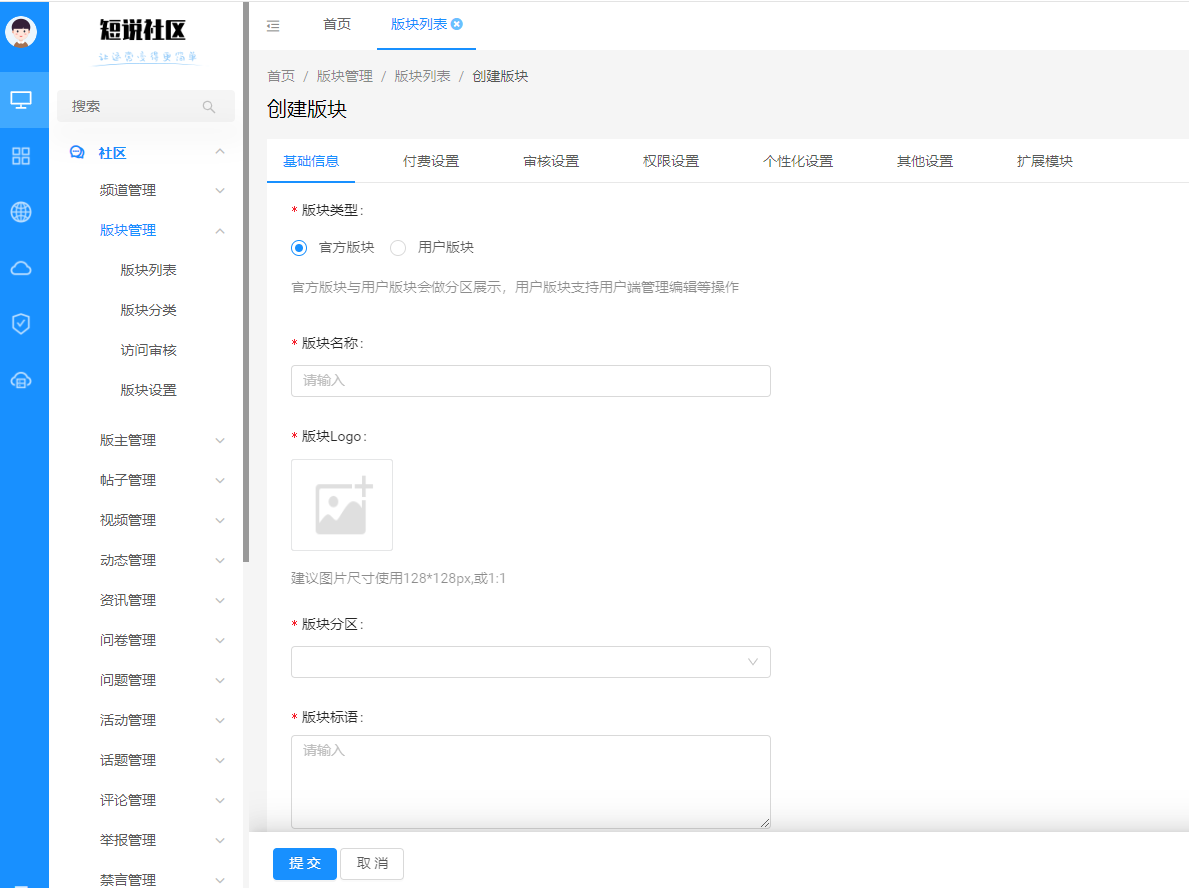Screen dimensions: 1189x888
Task: Expand 帖子管理 submenu
Action: (220, 480)
